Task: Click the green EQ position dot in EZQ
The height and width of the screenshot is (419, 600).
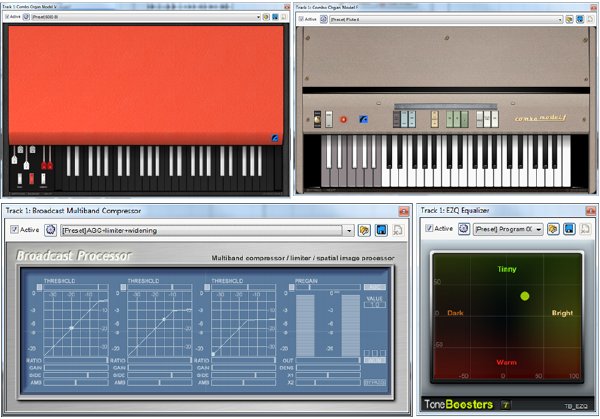Action: (525, 296)
